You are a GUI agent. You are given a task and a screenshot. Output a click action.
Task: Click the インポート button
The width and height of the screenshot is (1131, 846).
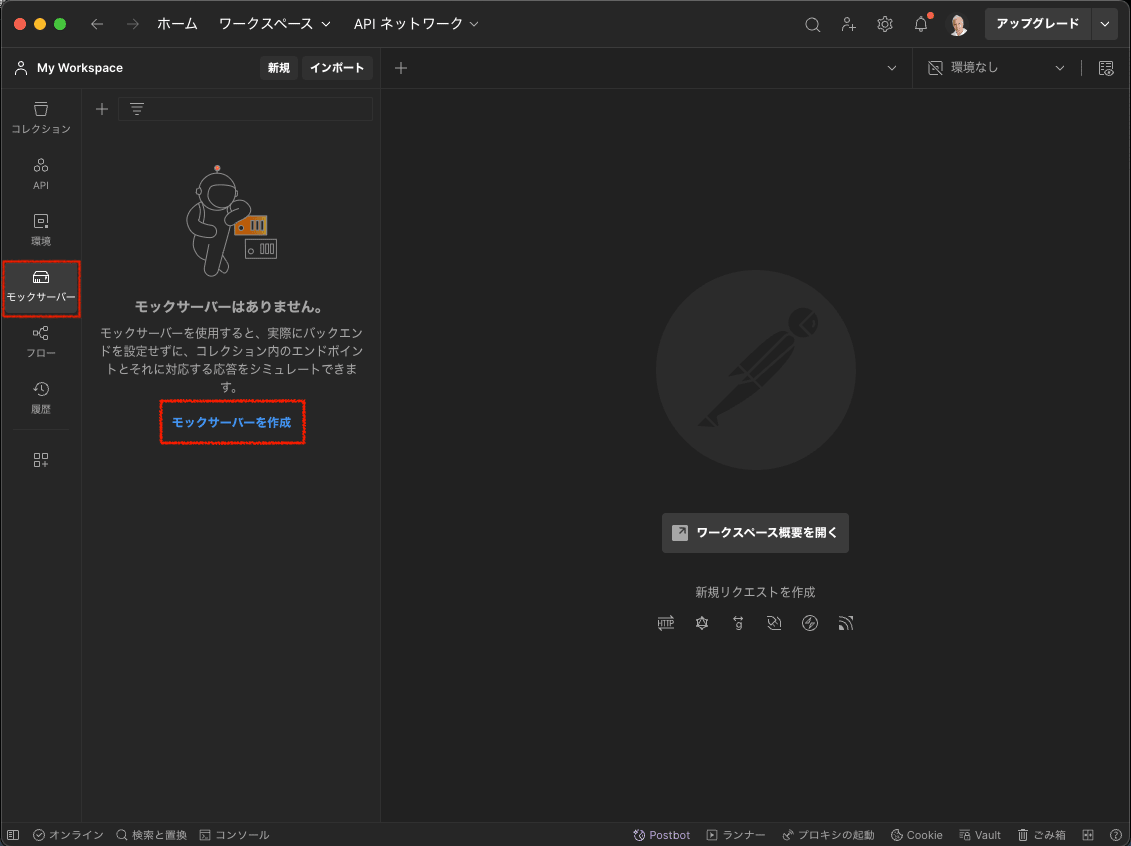click(337, 68)
